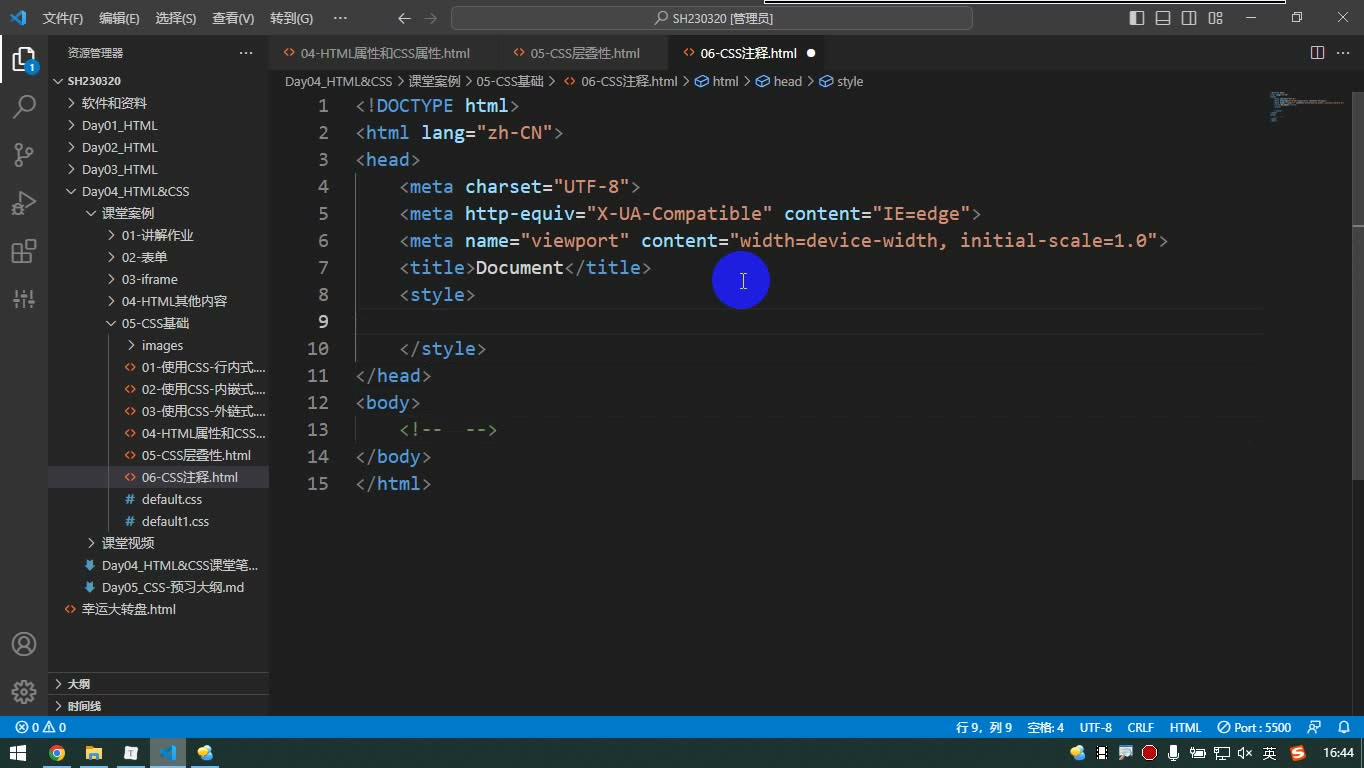Screen dimensions: 1364x768
Task: Toggle the bottom panel layout button
Action: pos(1163,18)
